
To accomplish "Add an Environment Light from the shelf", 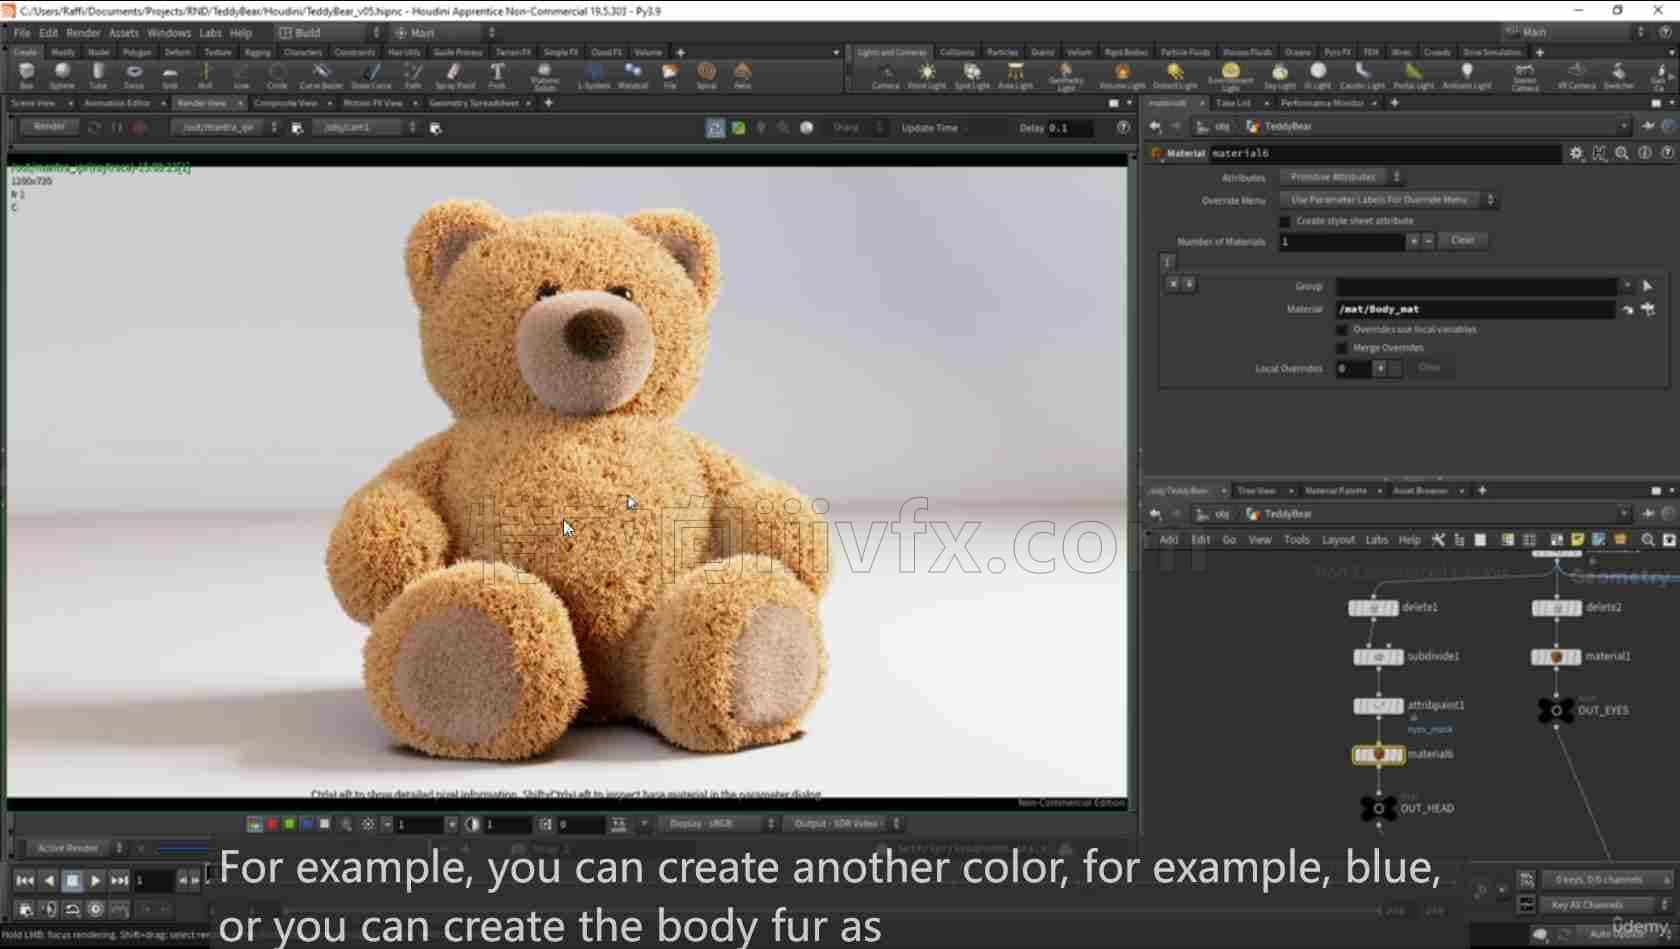I will coord(1230,76).
